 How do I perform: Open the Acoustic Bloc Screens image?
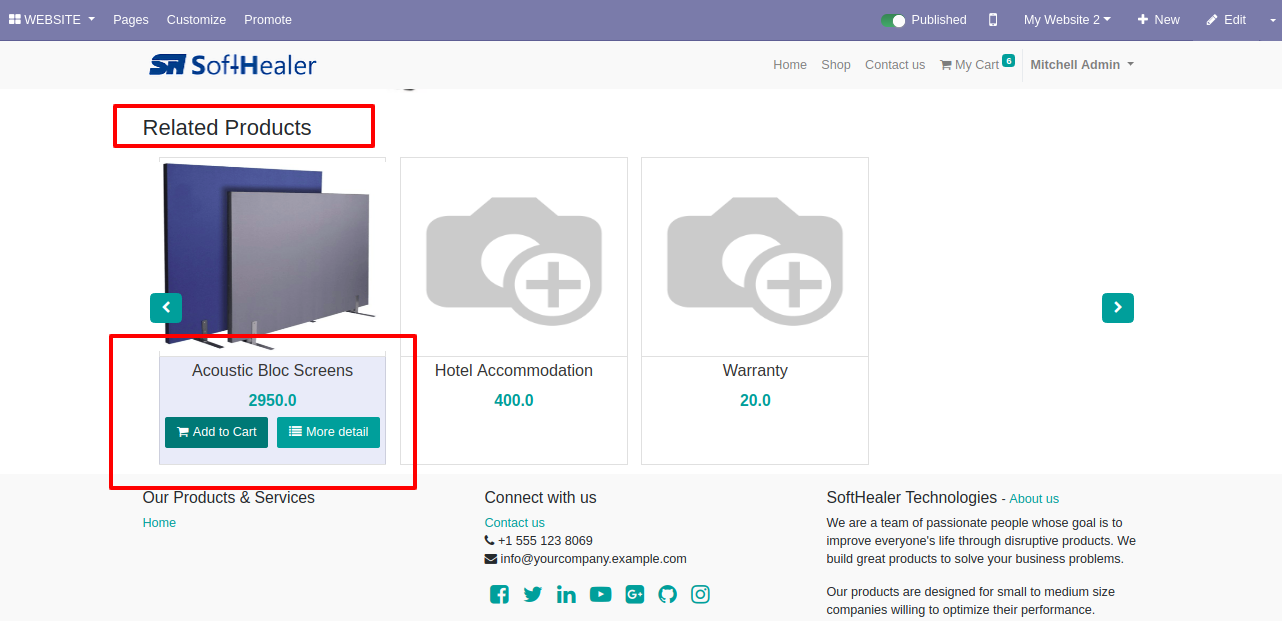pos(272,256)
